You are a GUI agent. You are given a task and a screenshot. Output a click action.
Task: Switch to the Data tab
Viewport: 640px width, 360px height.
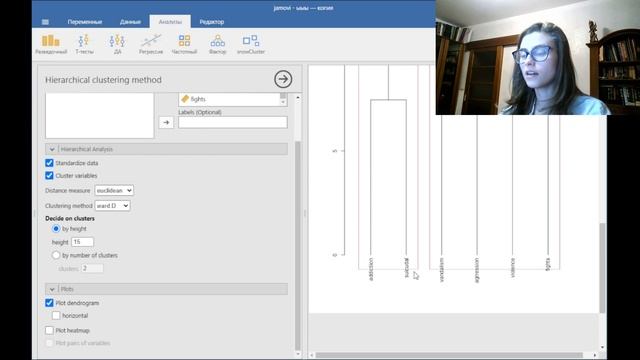click(130, 22)
